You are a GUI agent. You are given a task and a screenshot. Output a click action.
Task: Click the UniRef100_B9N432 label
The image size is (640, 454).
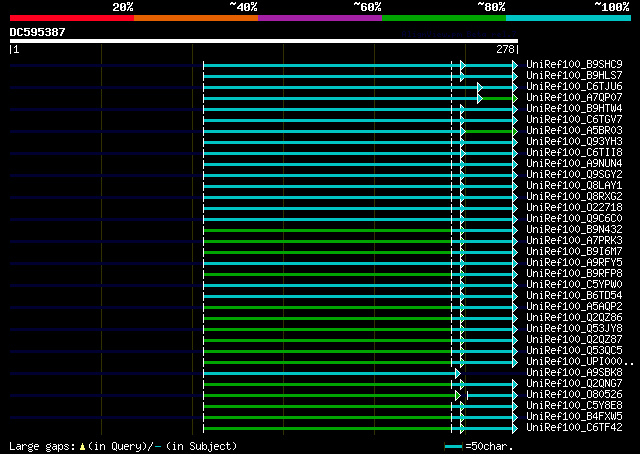pyautogui.click(x=574, y=230)
